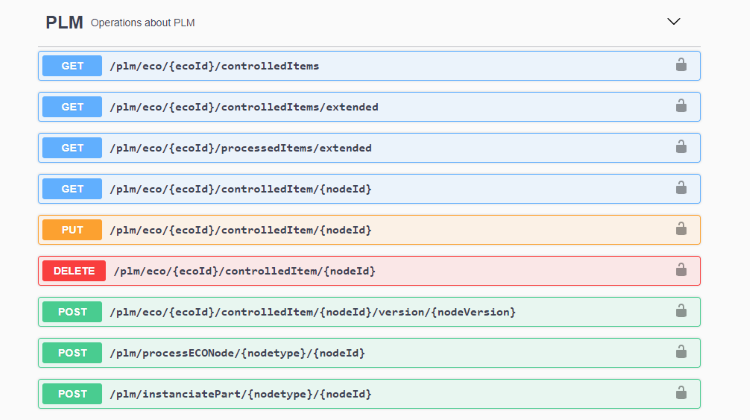Click the red DELETE method badge
750x420 pixels.
74,271
